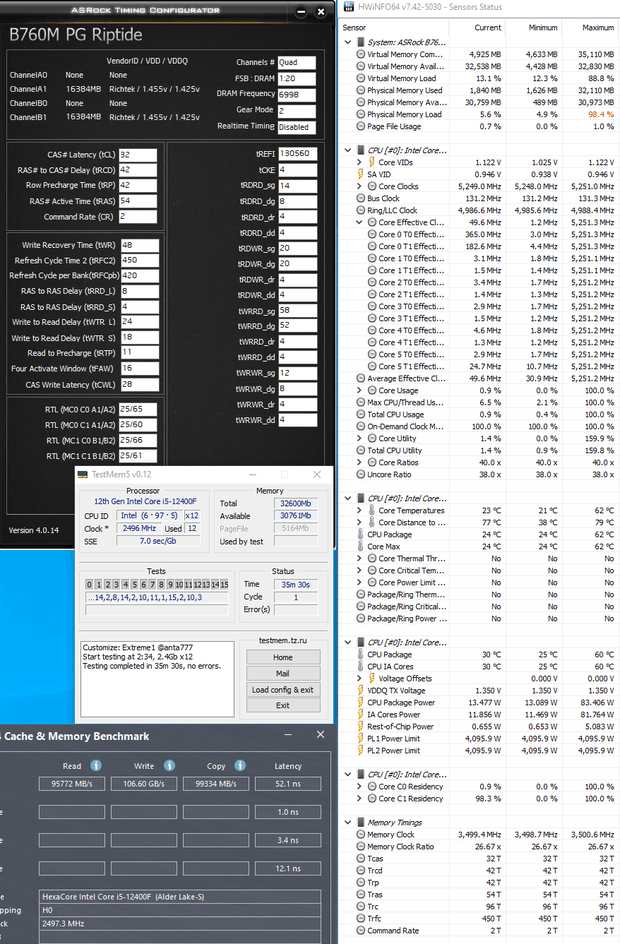
Task: Click the Time 35m 30s status field
Action: (x=295, y=585)
